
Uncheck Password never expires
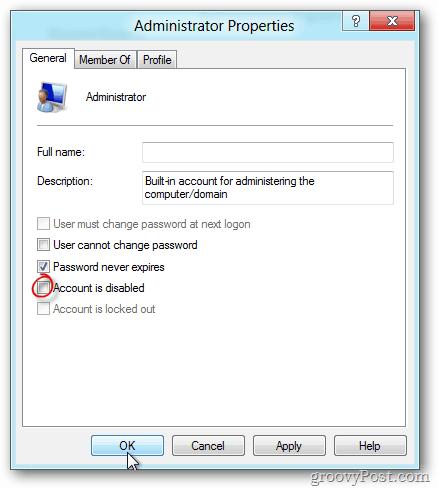[x=43, y=266]
